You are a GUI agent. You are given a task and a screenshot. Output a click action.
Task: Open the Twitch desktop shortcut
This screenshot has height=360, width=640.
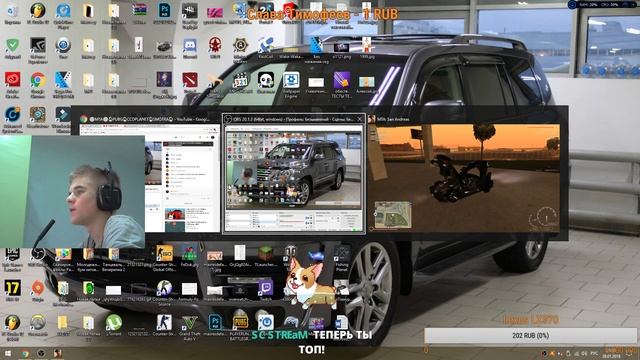coord(266,288)
